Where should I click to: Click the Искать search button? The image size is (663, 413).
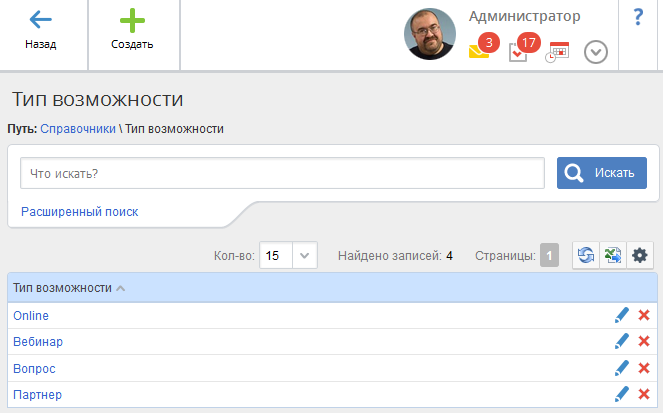pyautogui.click(x=602, y=173)
